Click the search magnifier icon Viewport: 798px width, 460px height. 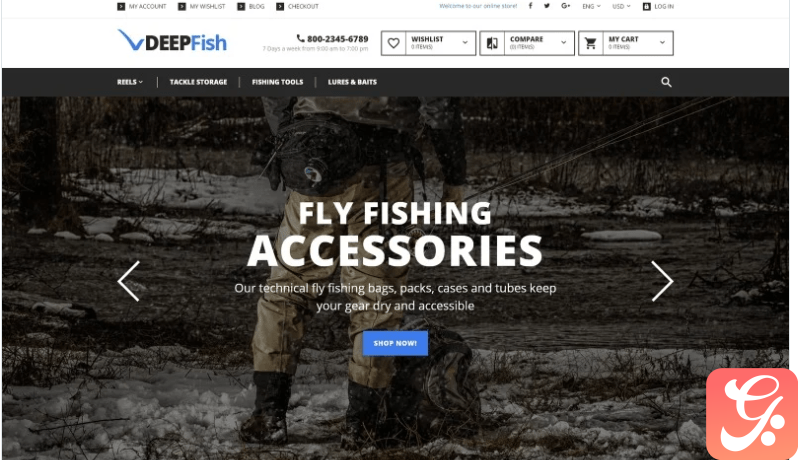point(666,82)
